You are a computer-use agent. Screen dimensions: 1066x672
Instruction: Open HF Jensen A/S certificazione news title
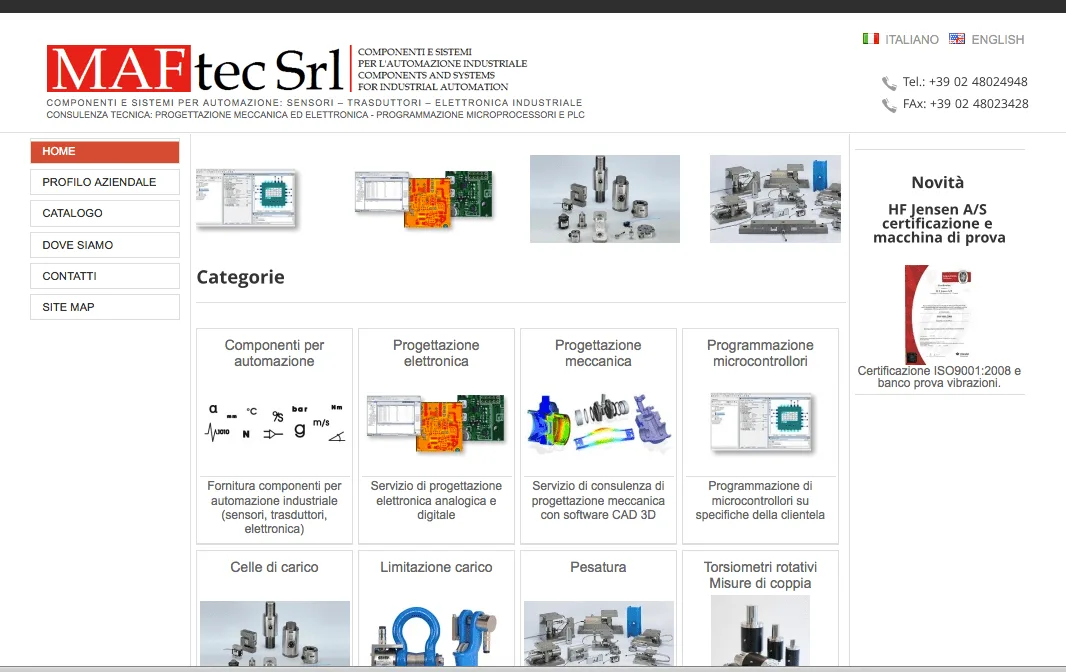939,223
